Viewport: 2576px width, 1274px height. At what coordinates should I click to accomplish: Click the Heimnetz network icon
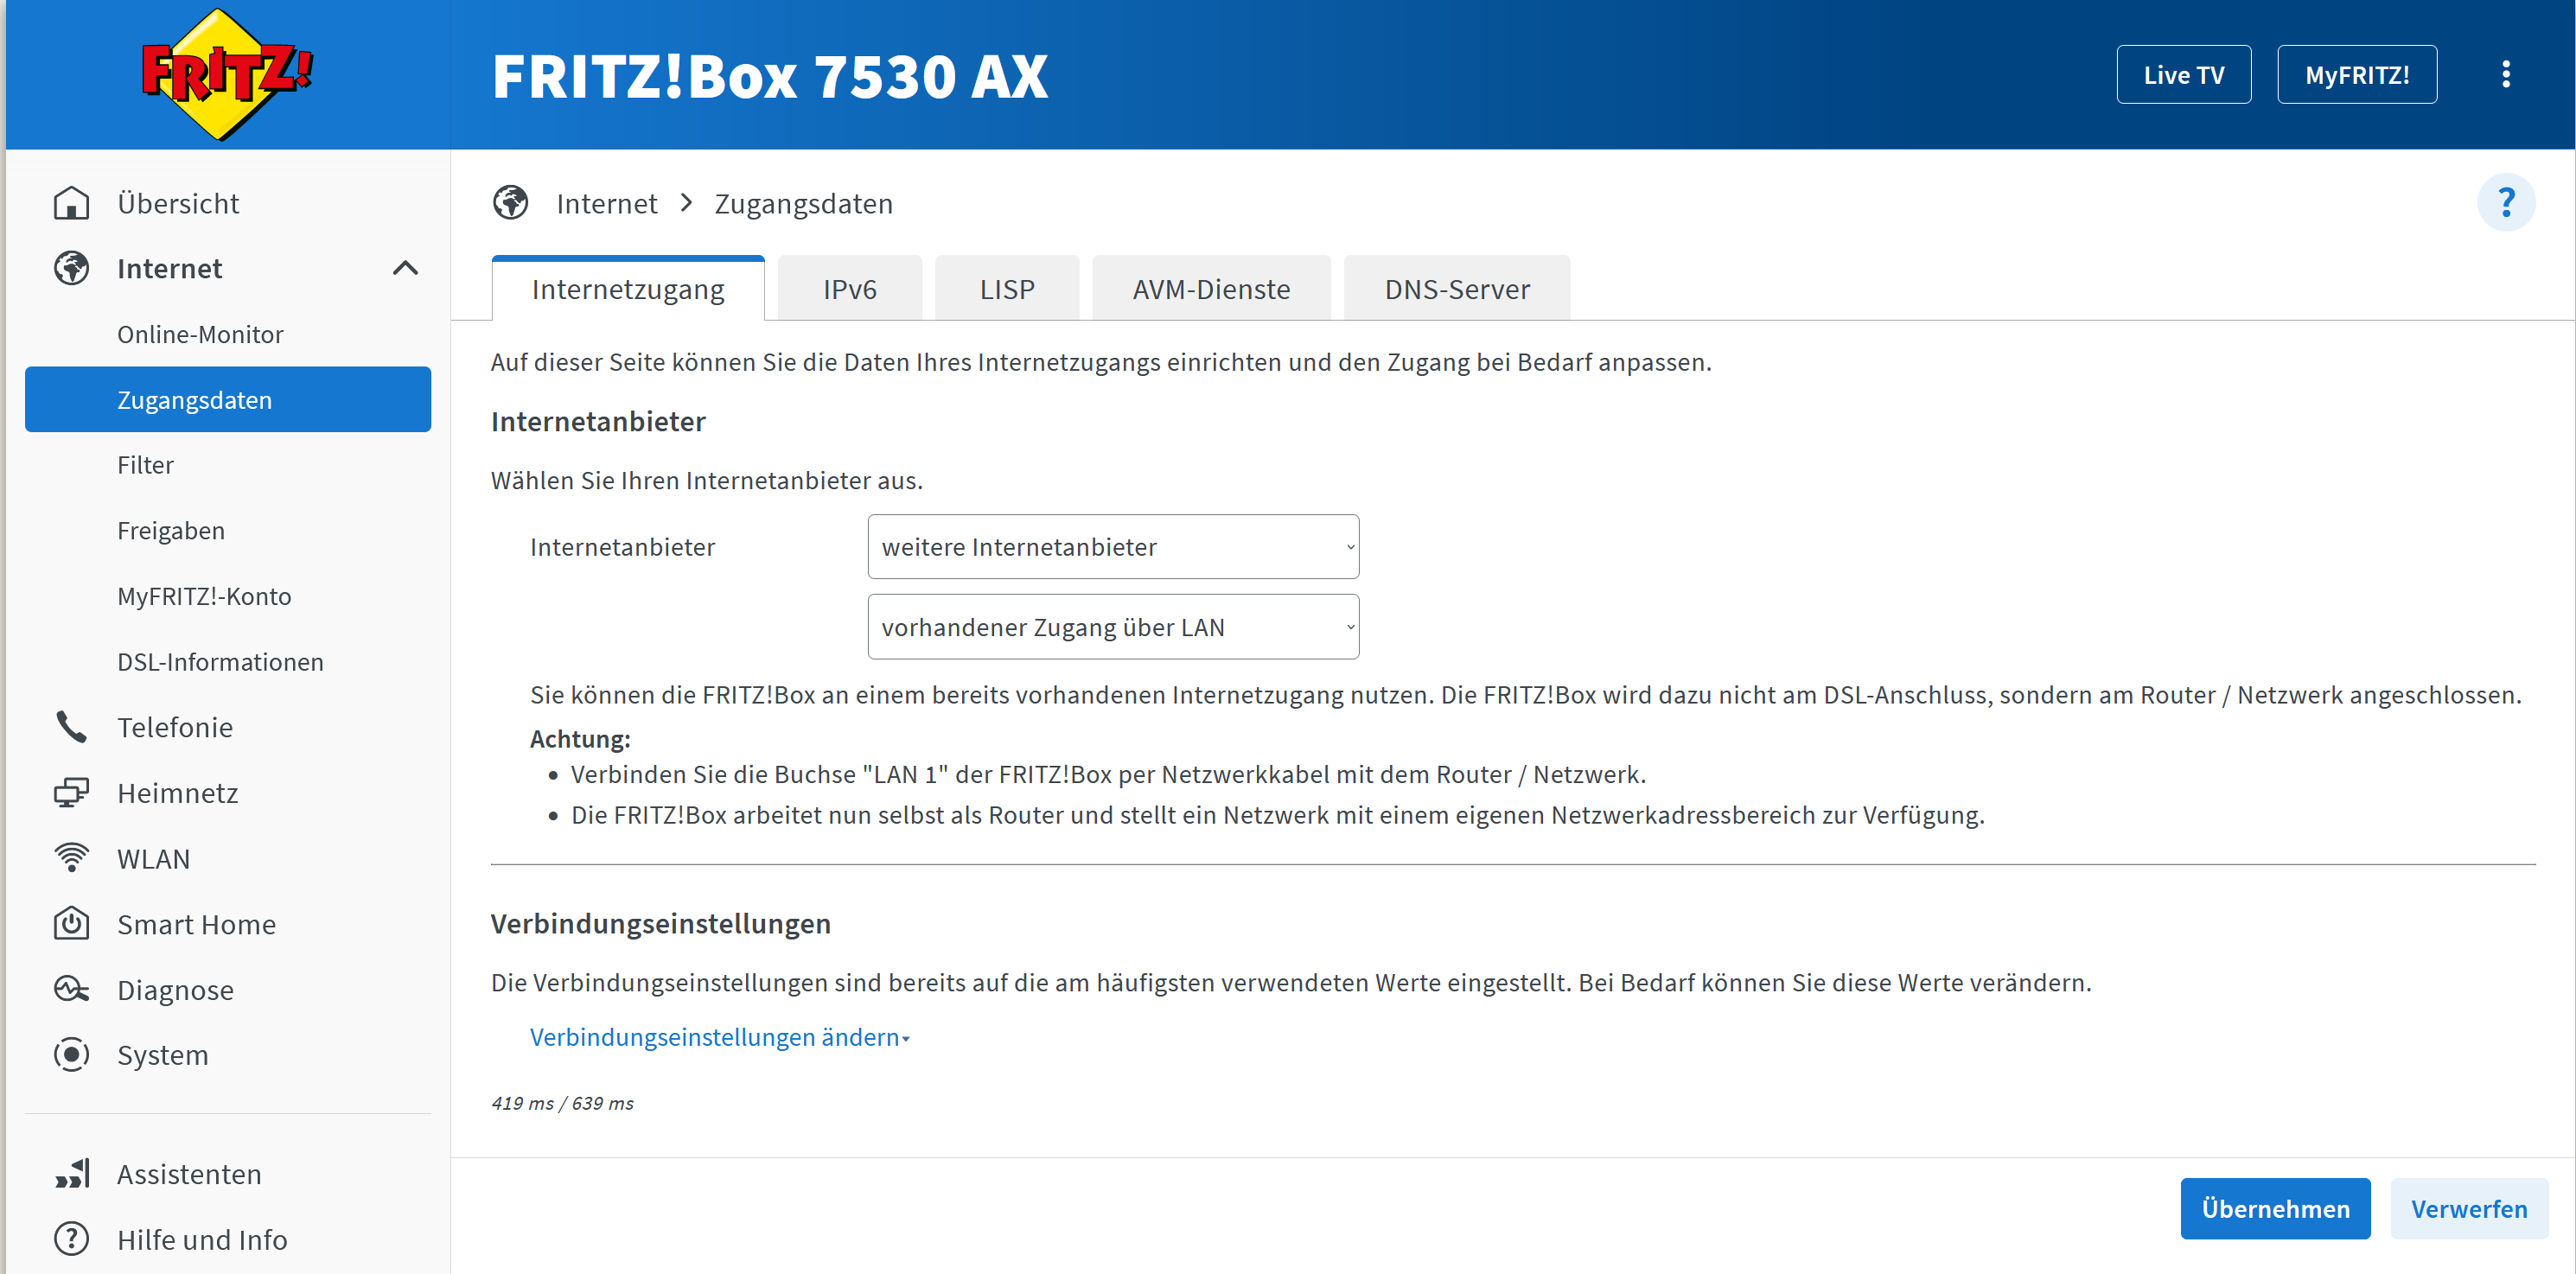coord(71,793)
